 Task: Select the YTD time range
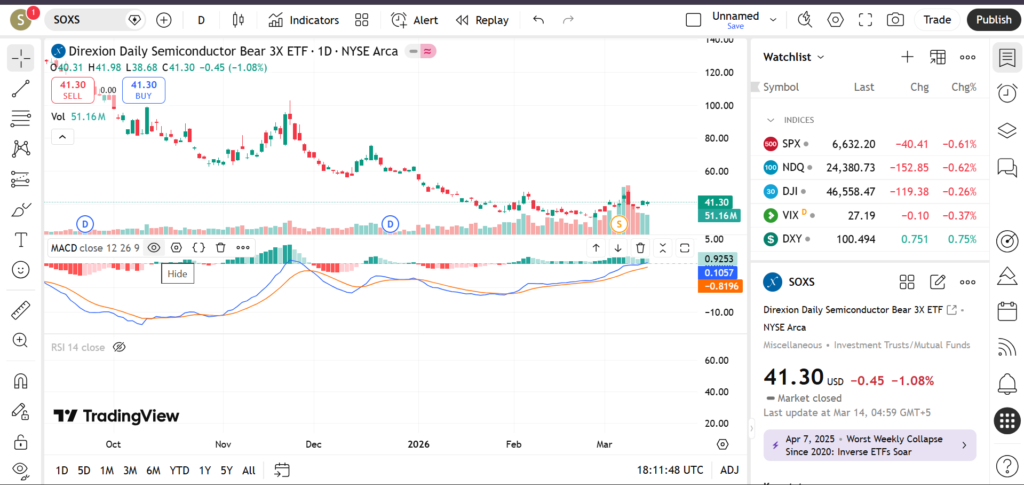(x=179, y=470)
